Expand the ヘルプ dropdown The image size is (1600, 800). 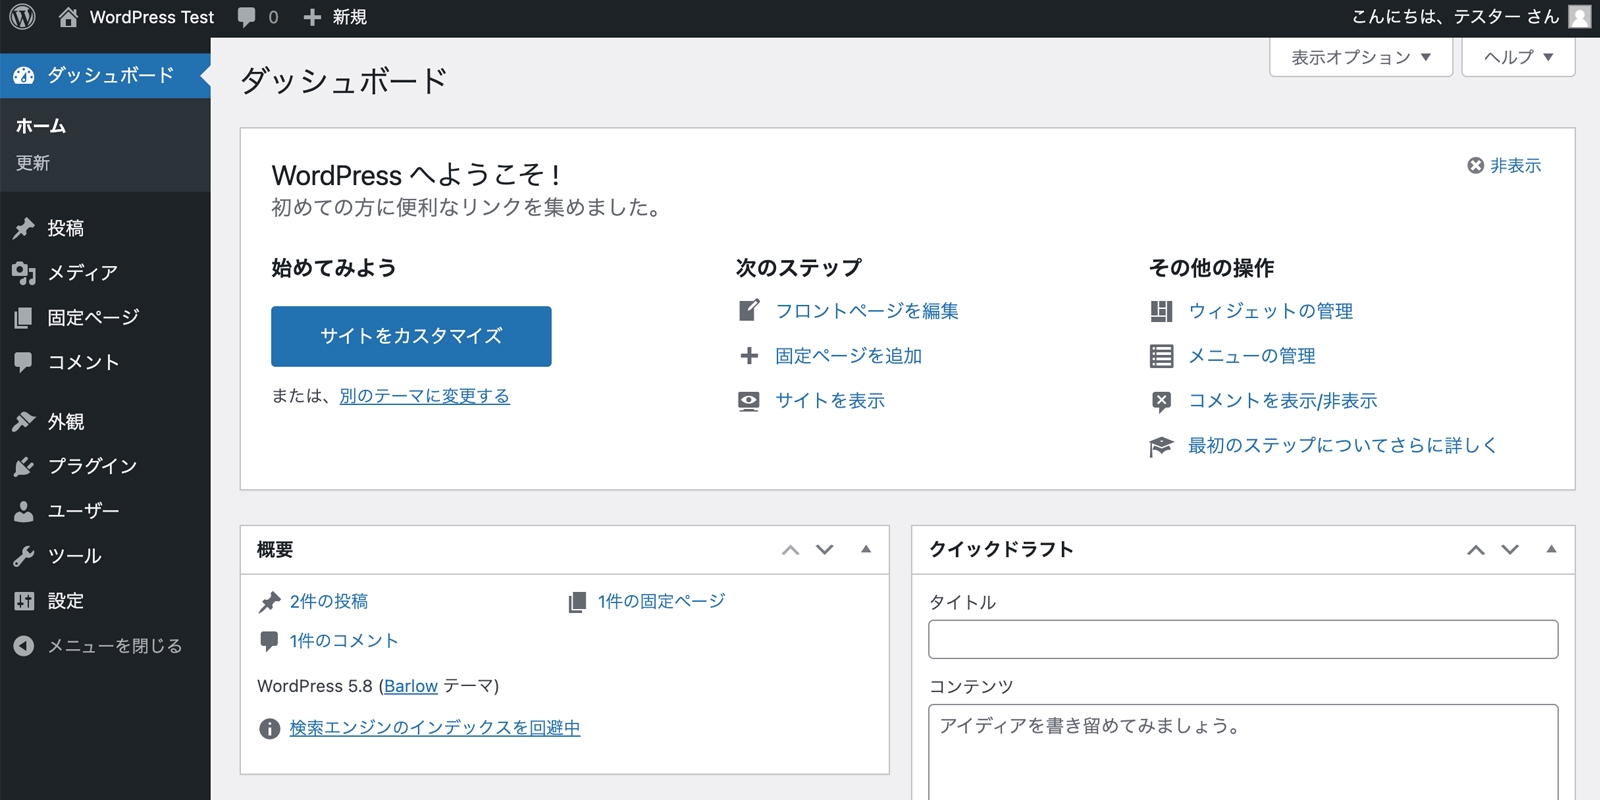pyautogui.click(x=1518, y=57)
